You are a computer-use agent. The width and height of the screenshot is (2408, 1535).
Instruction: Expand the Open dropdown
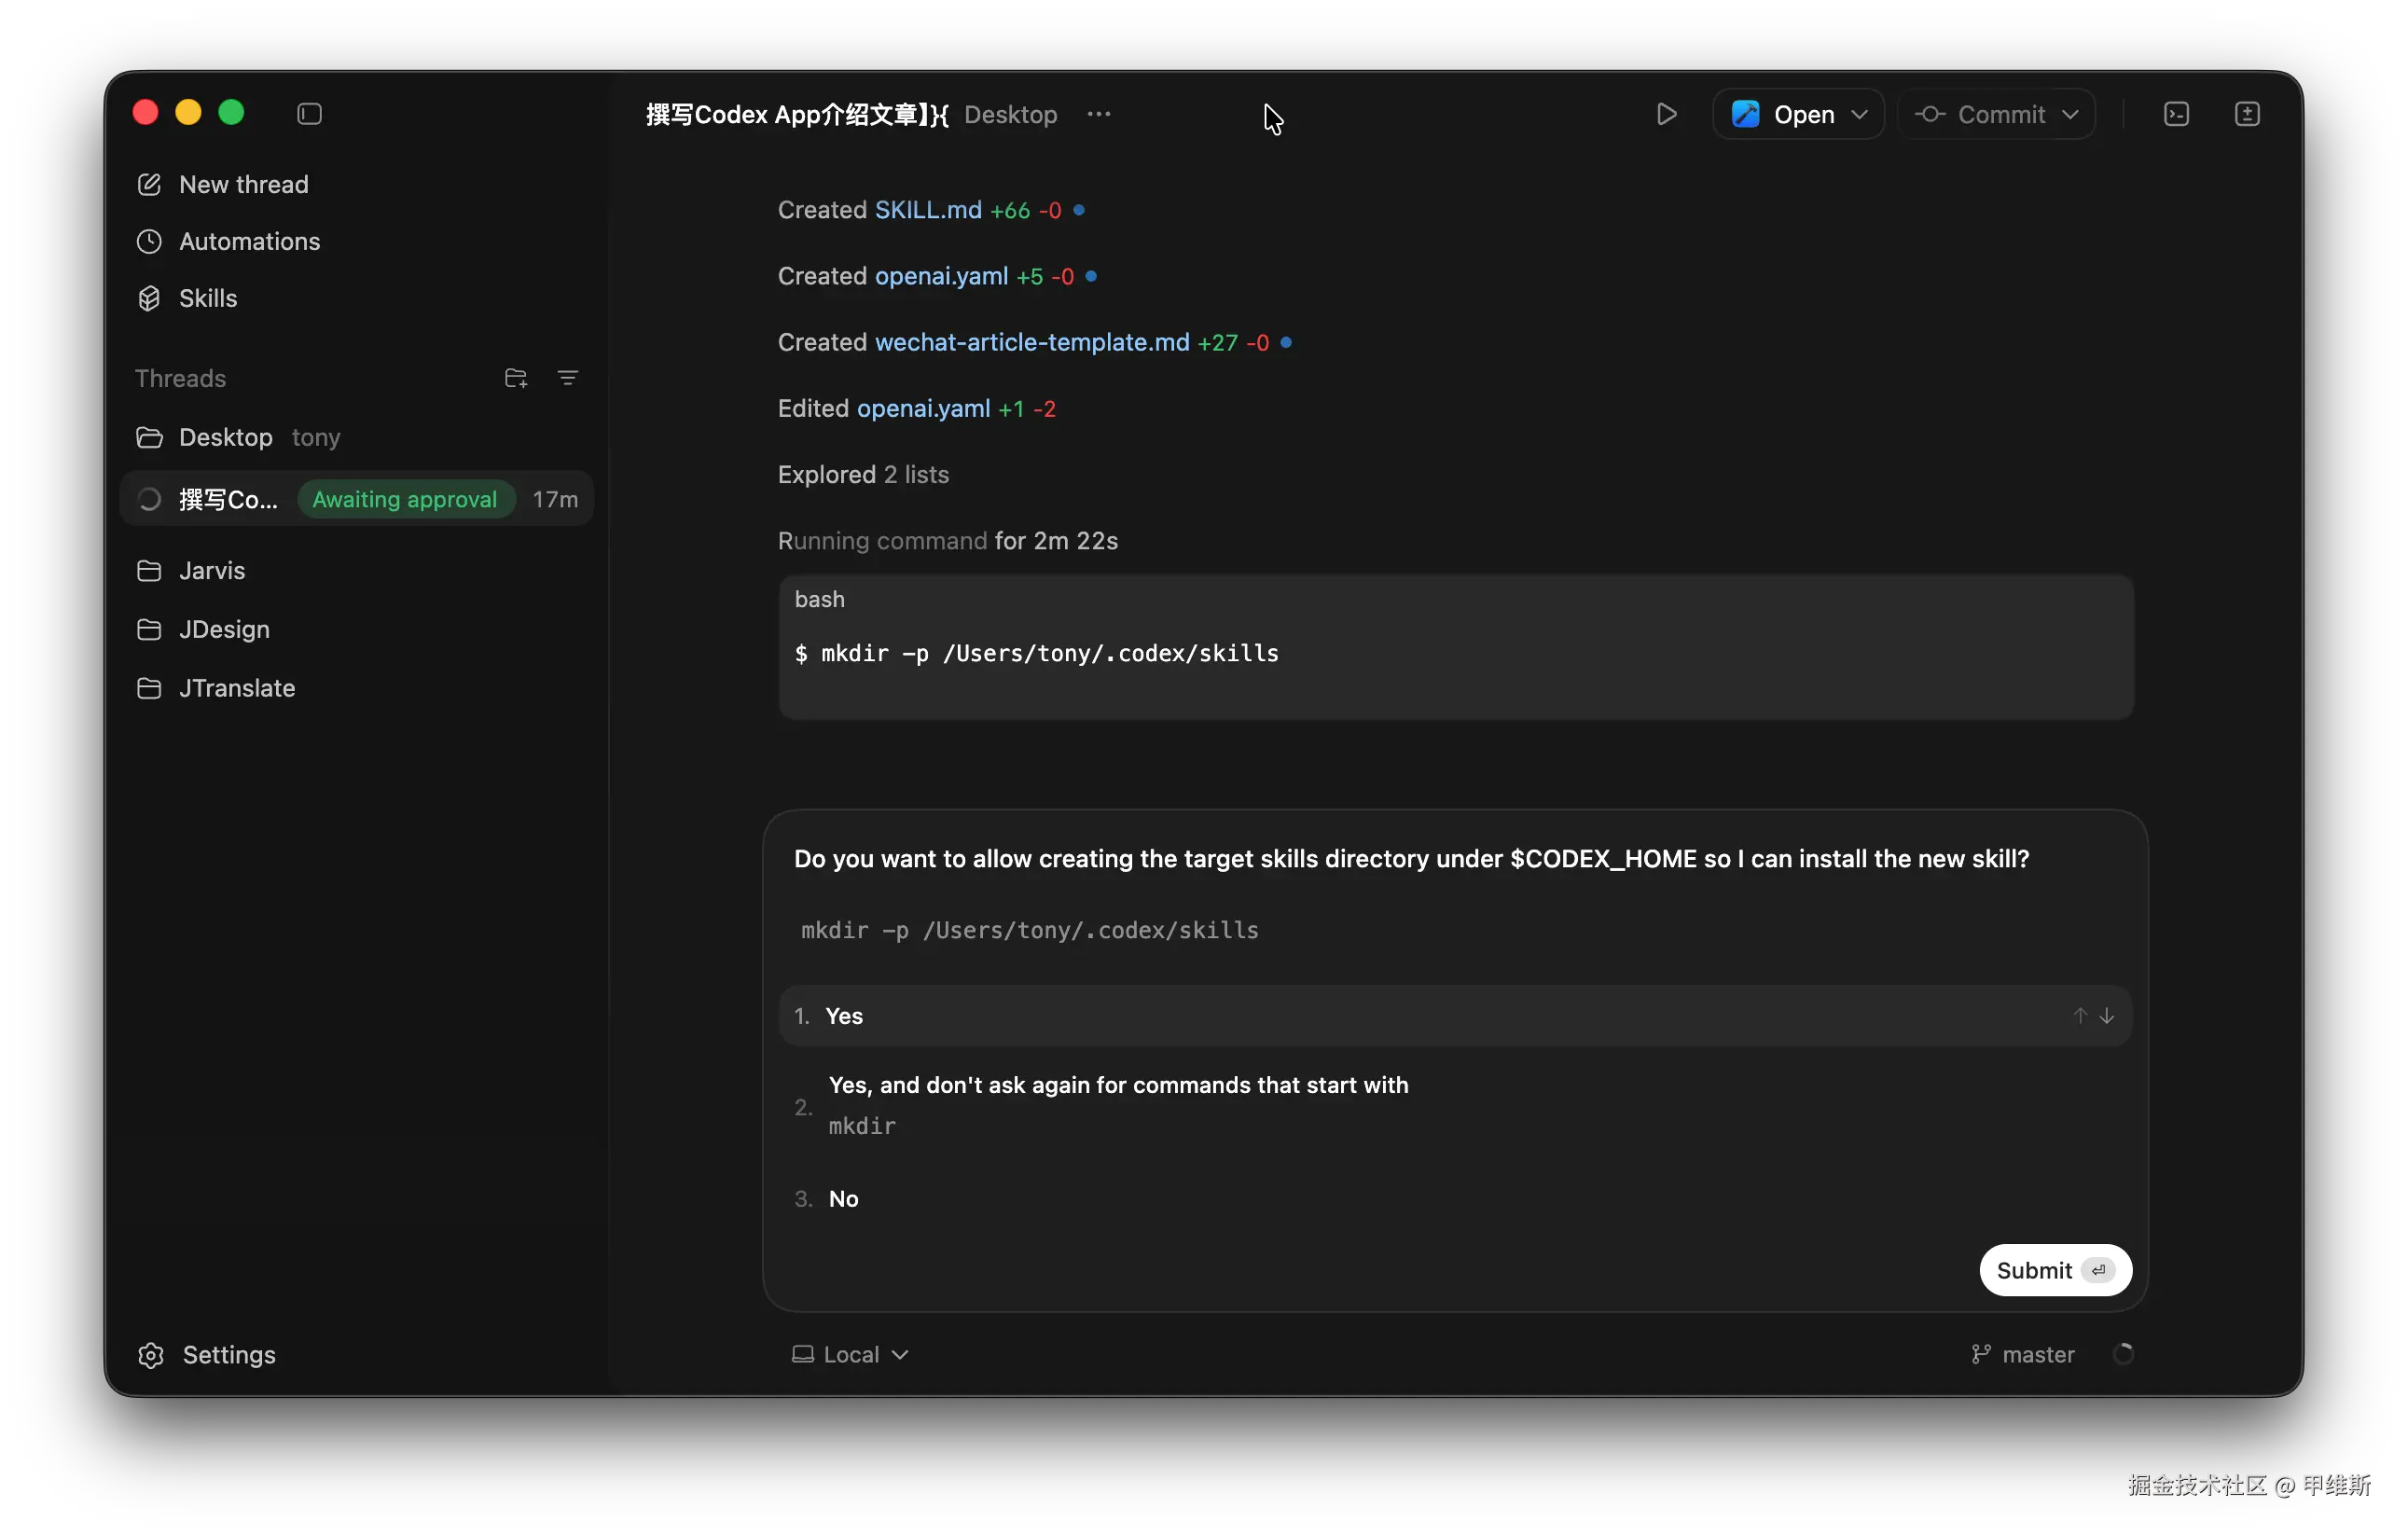(1859, 114)
